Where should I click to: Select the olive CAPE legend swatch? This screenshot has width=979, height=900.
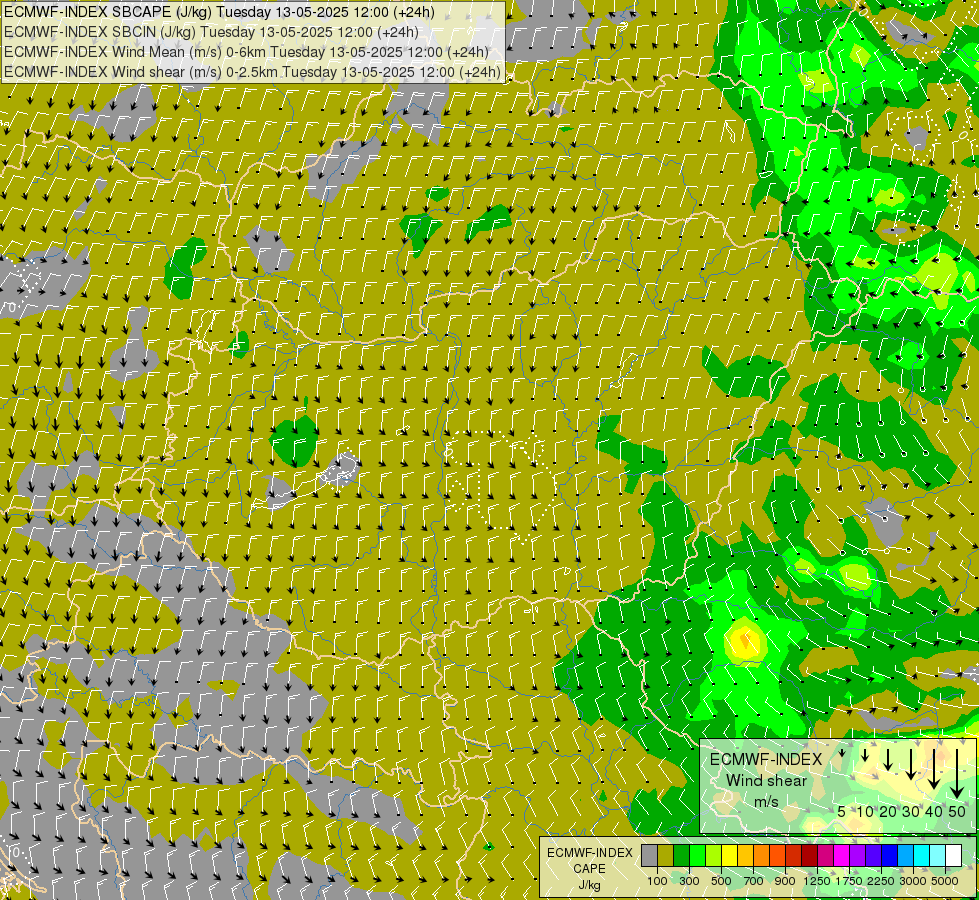[666, 855]
